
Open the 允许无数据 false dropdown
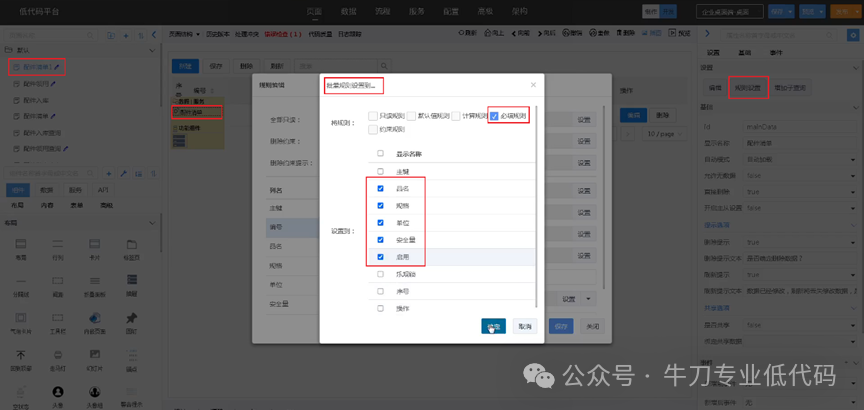point(801,176)
